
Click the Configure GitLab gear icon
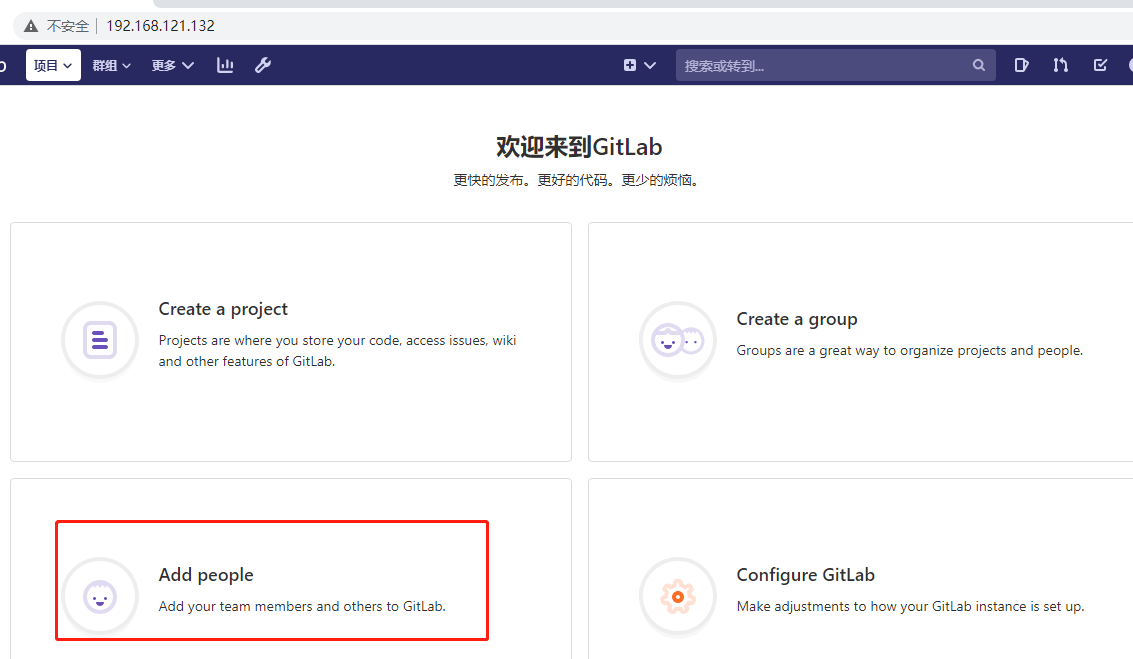(x=678, y=597)
